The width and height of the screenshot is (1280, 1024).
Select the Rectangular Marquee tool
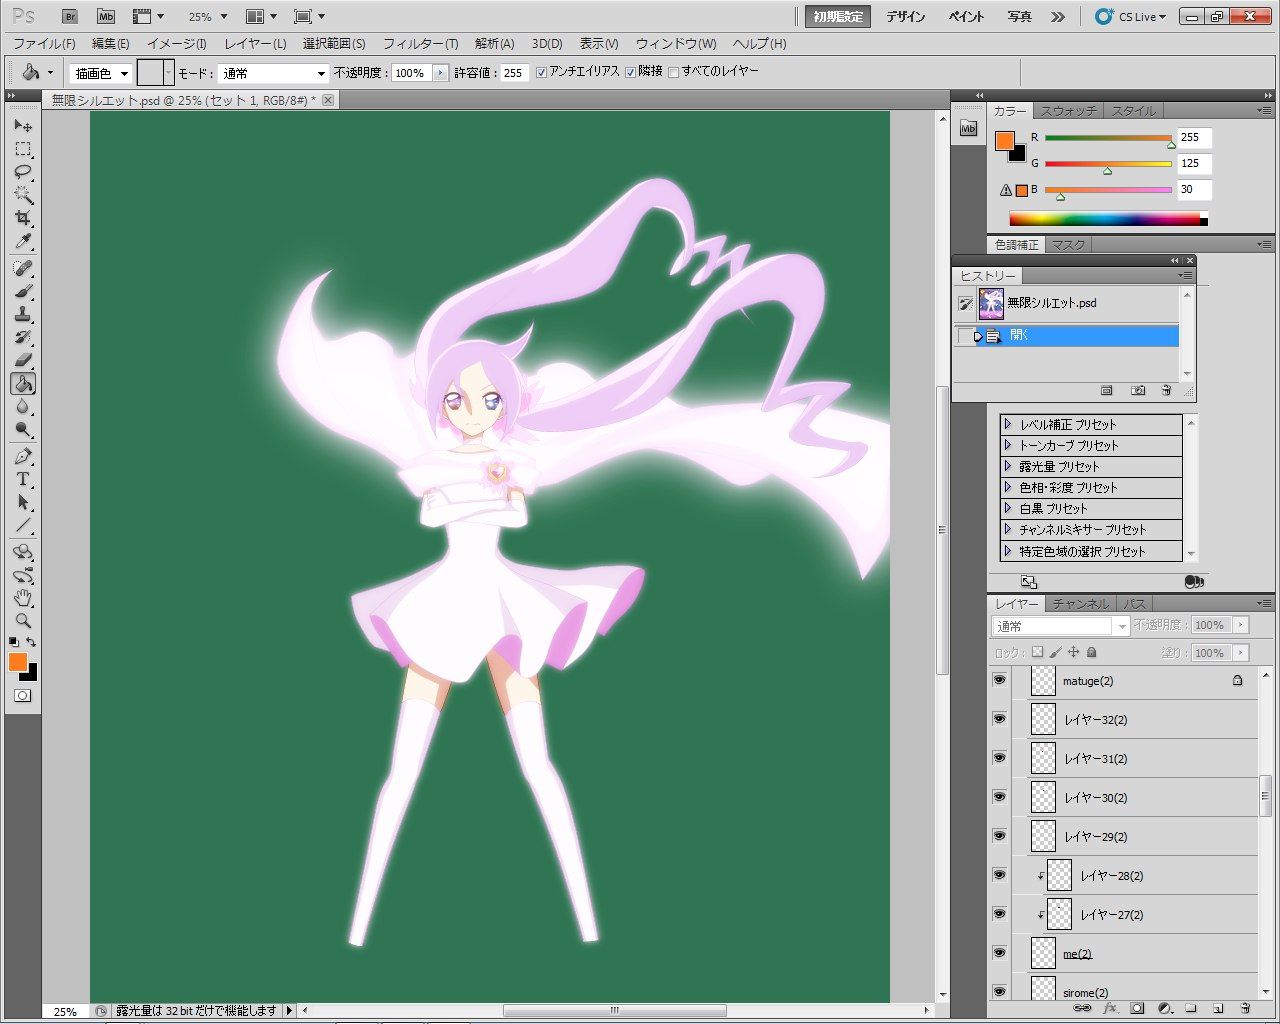click(23, 150)
